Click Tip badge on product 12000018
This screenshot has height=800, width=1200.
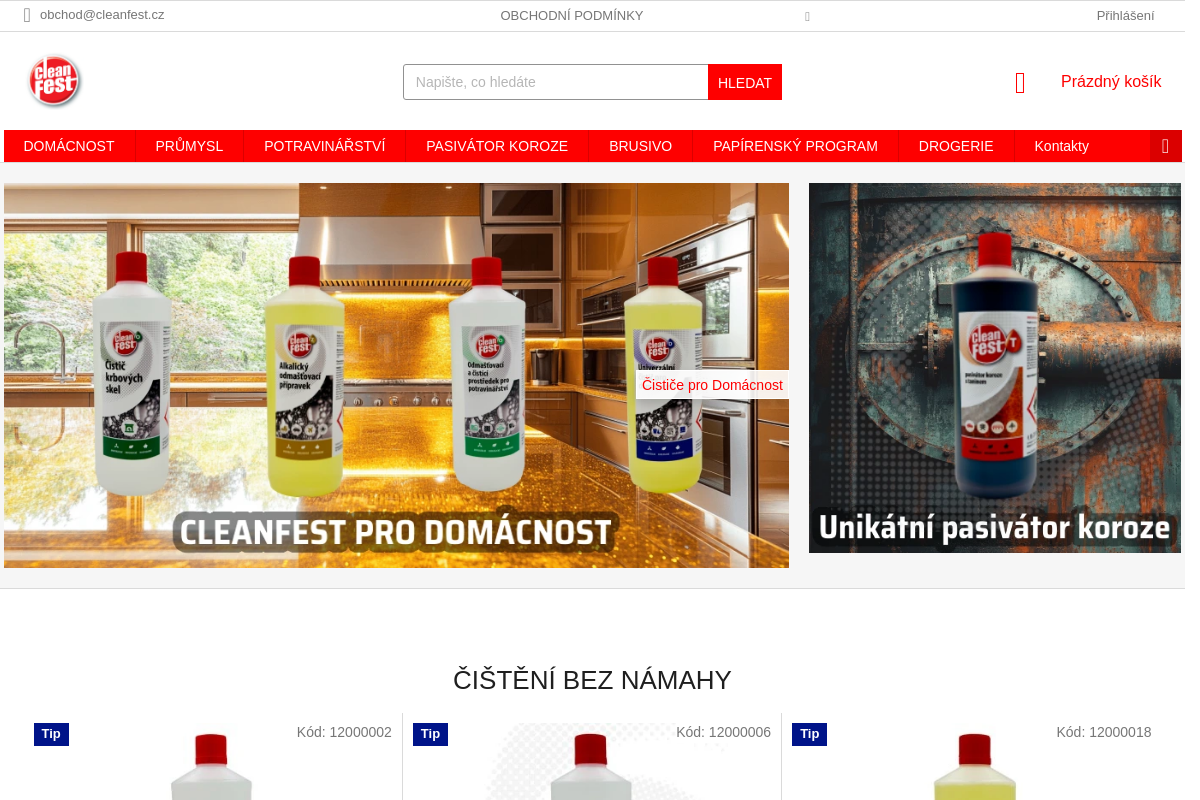(x=809, y=734)
